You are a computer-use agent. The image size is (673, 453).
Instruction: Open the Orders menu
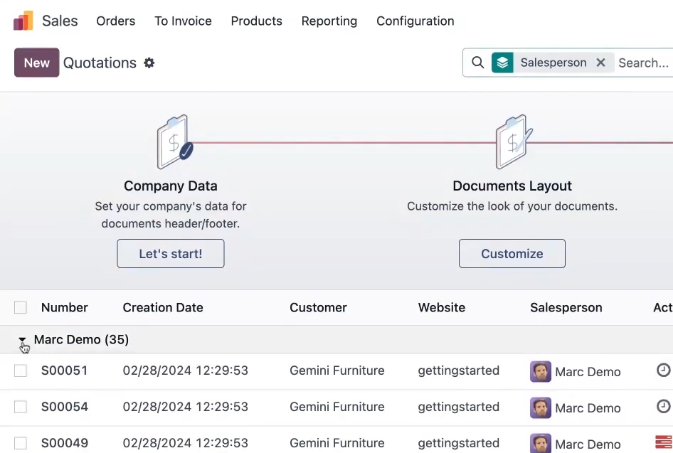(115, 21)
